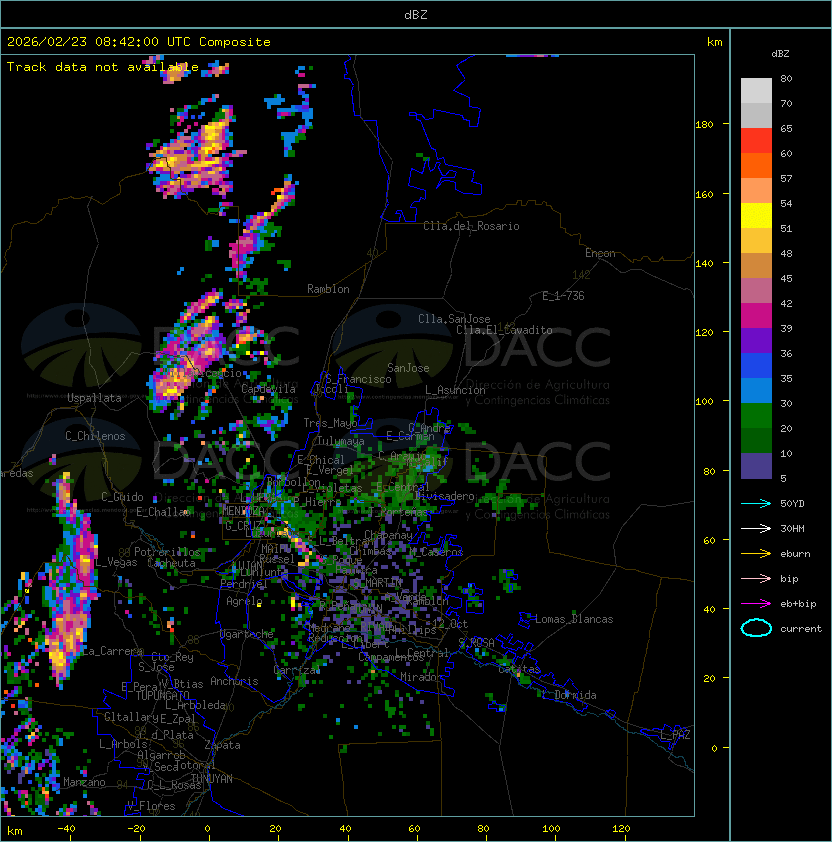Select the purple 39 dBZ swatch
The width and height of the screenshot is (832, 842).
tap(756, 340)
